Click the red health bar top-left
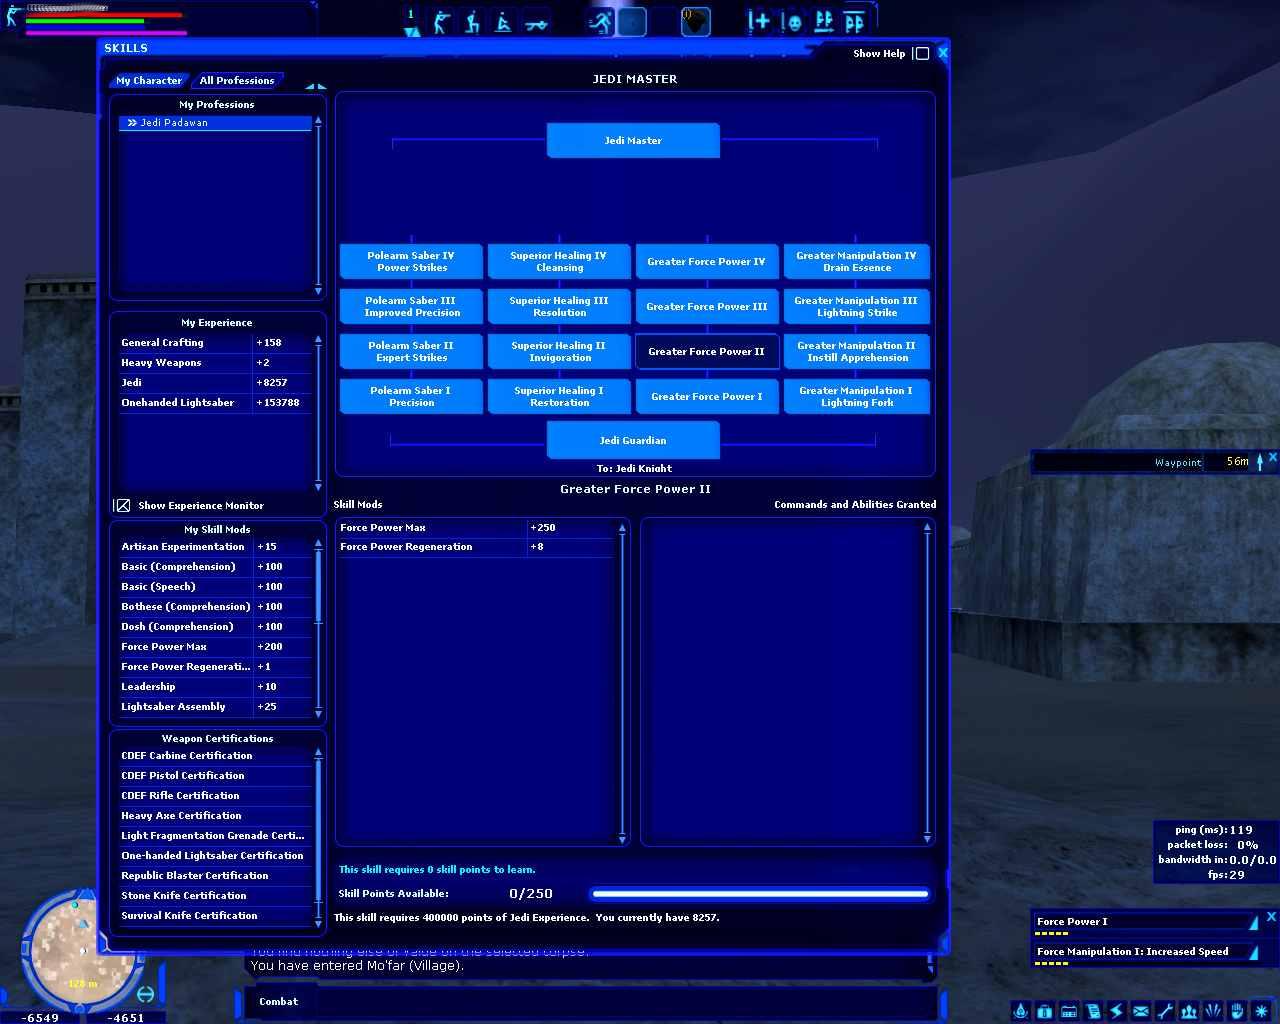1280x1024 pixels. pos(104,15)
